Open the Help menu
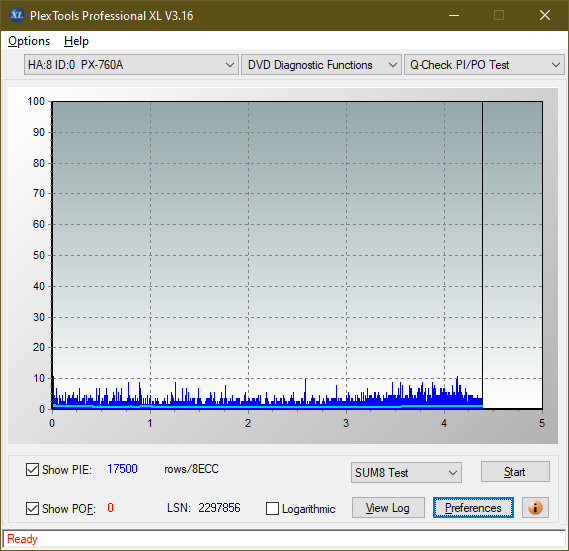This screenshot has width=569, height=551. pos(76,41)
